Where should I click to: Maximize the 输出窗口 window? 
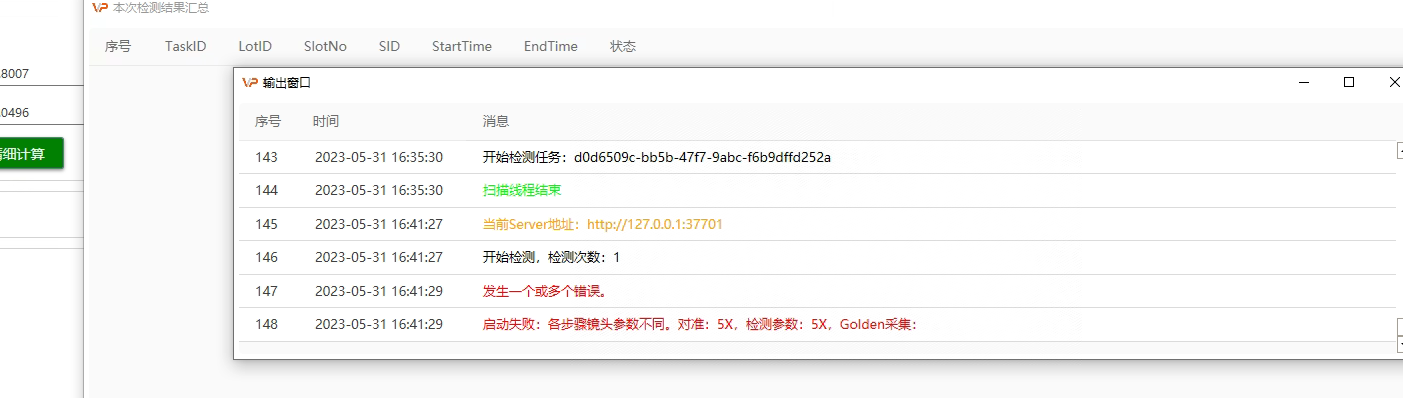pos(1349,82)
